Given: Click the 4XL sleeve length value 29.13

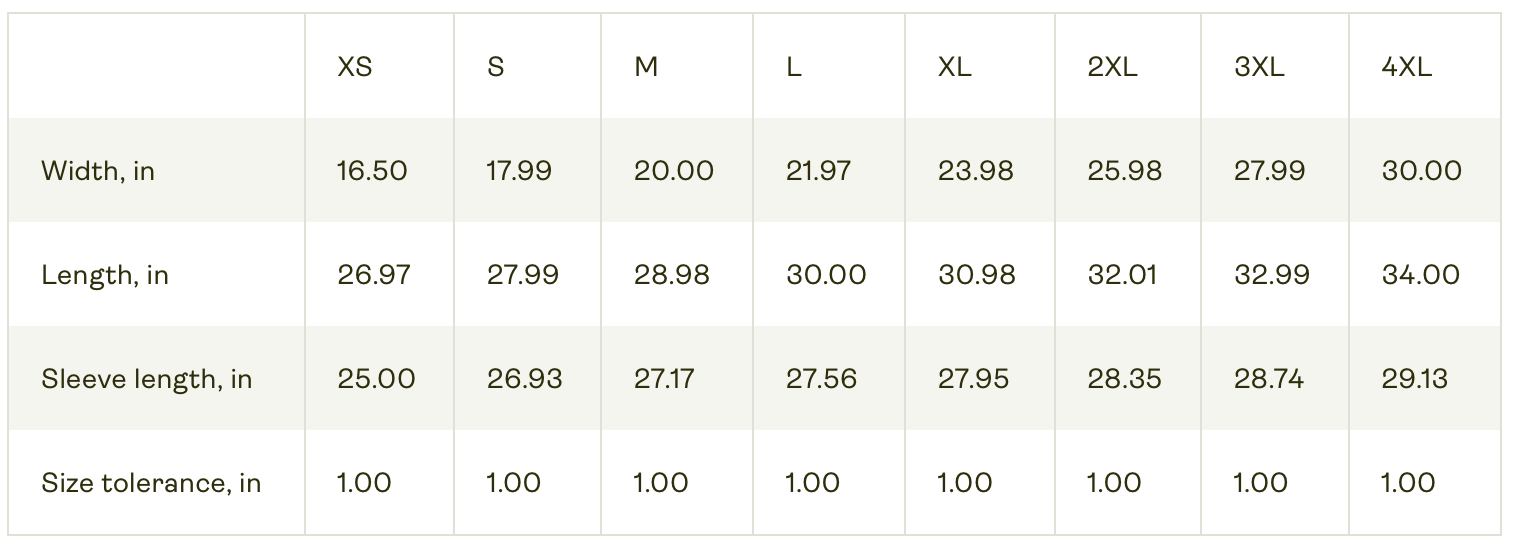Looking at the screenshot, I should [1414, 379].
